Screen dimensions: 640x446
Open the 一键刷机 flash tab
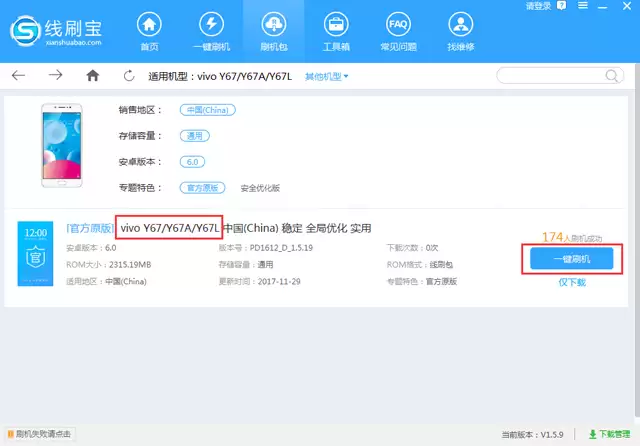coord(211,31)
